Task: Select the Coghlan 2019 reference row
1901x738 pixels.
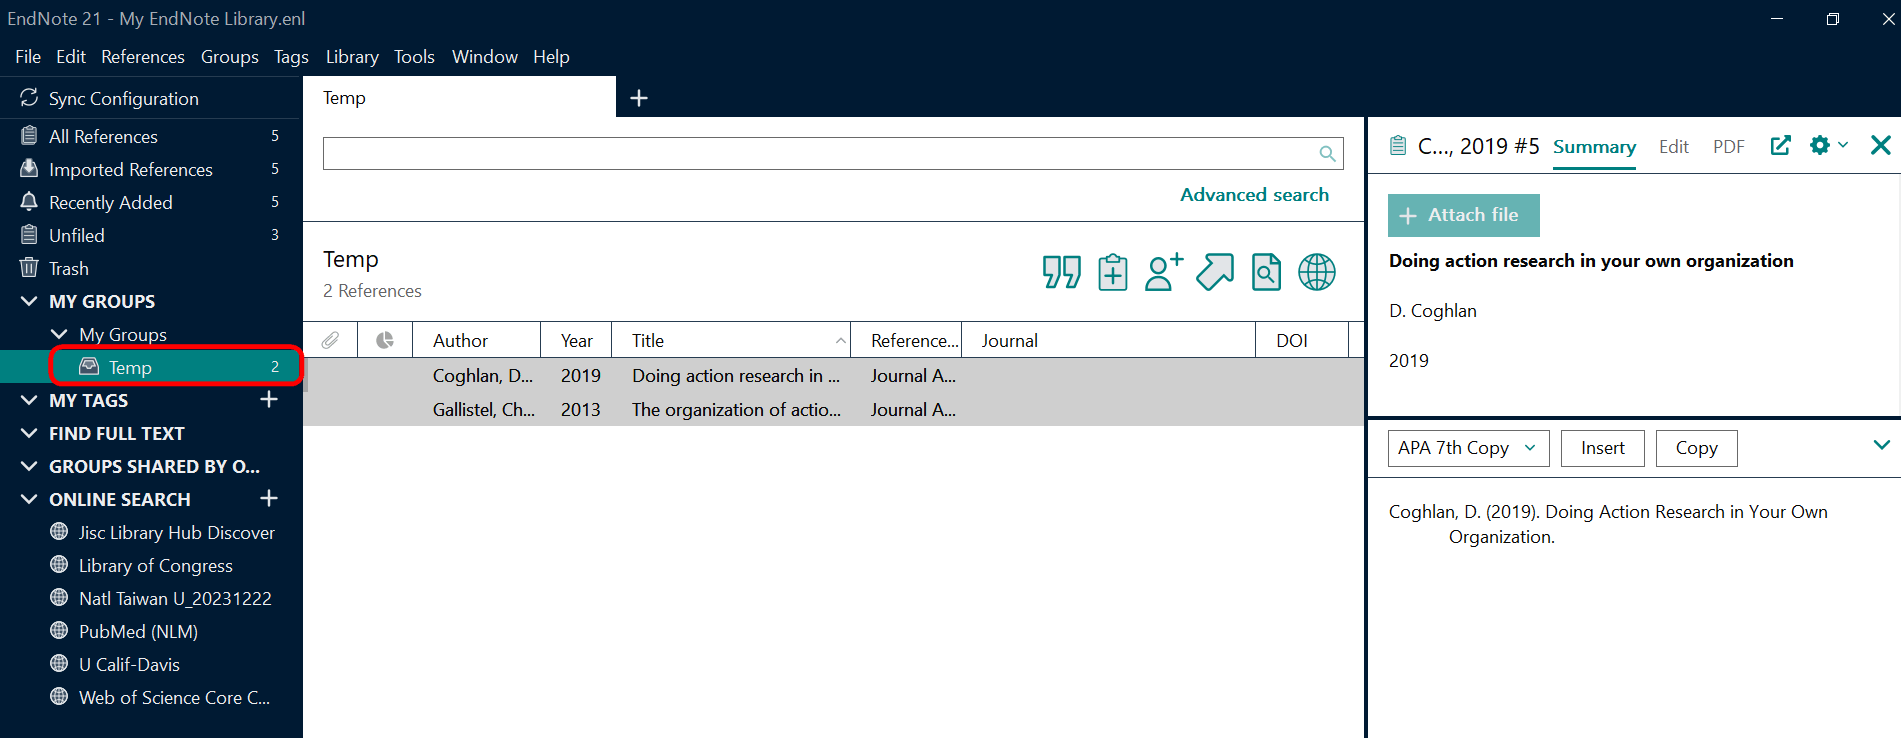Action: (x=833, y=375)
